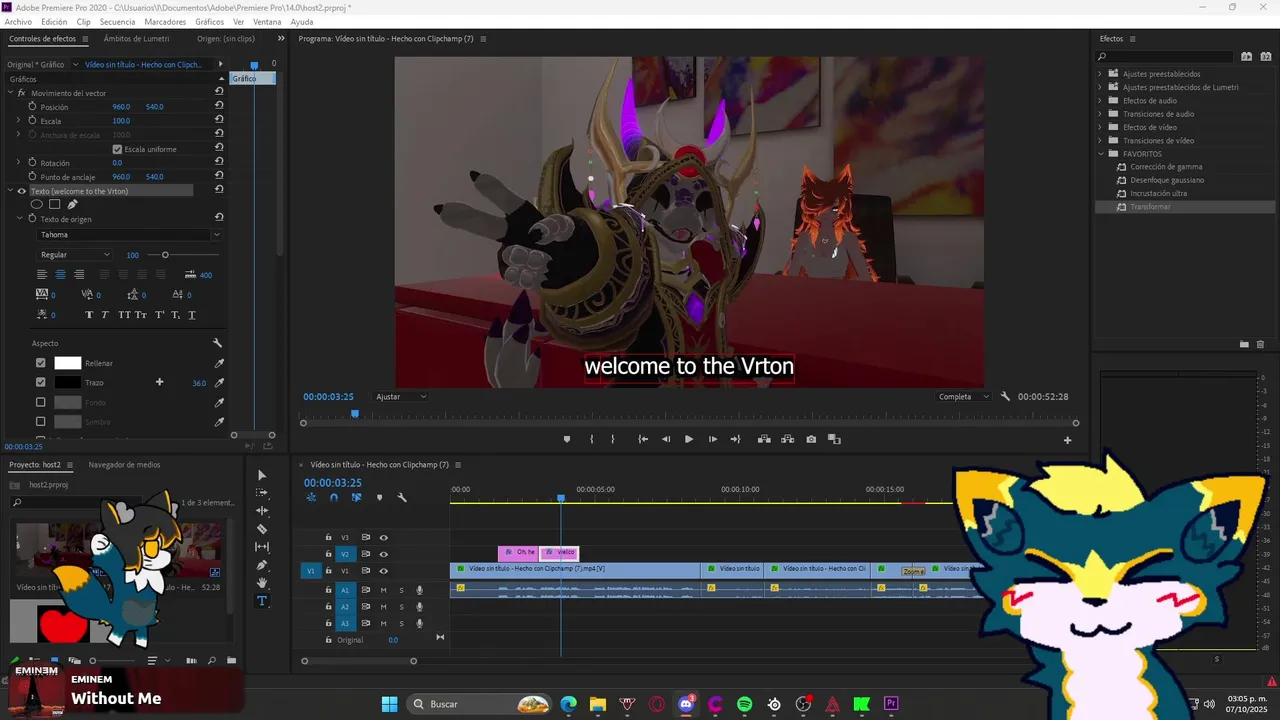The height and width of the screenshot is (720, 1280).
Task: Open comparison view in Program monitor
Action: pos(834,439)
